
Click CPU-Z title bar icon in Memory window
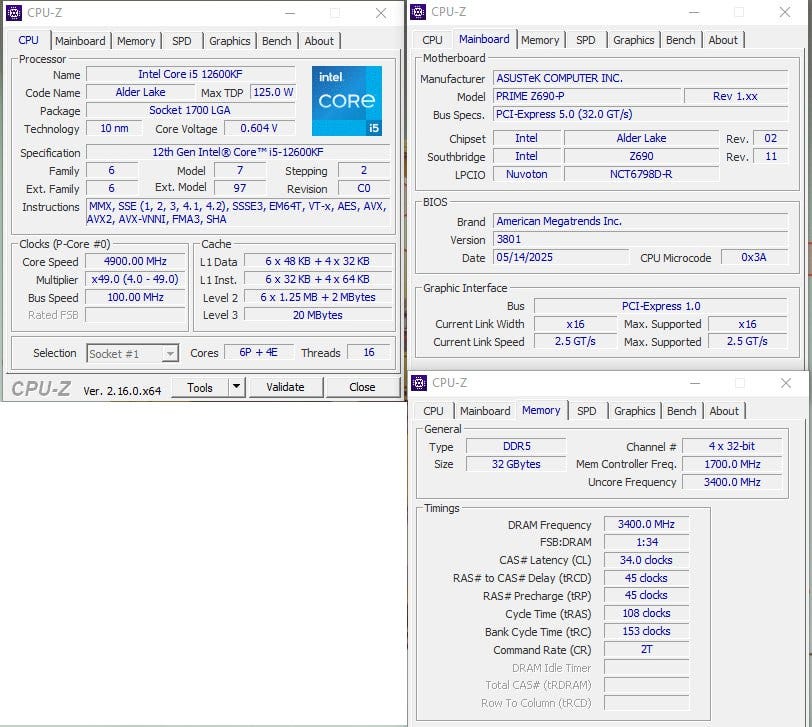[x=420, y=383]
